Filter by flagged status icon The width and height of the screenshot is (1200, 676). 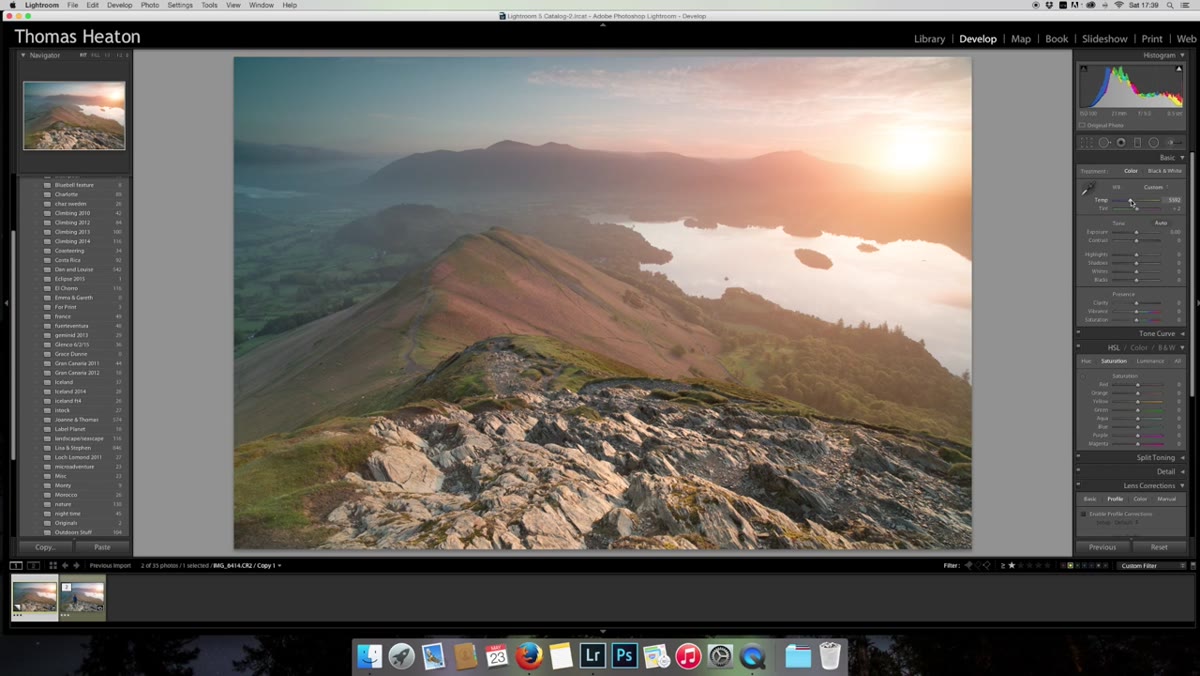pyautogui.click(x=968, y=566)
